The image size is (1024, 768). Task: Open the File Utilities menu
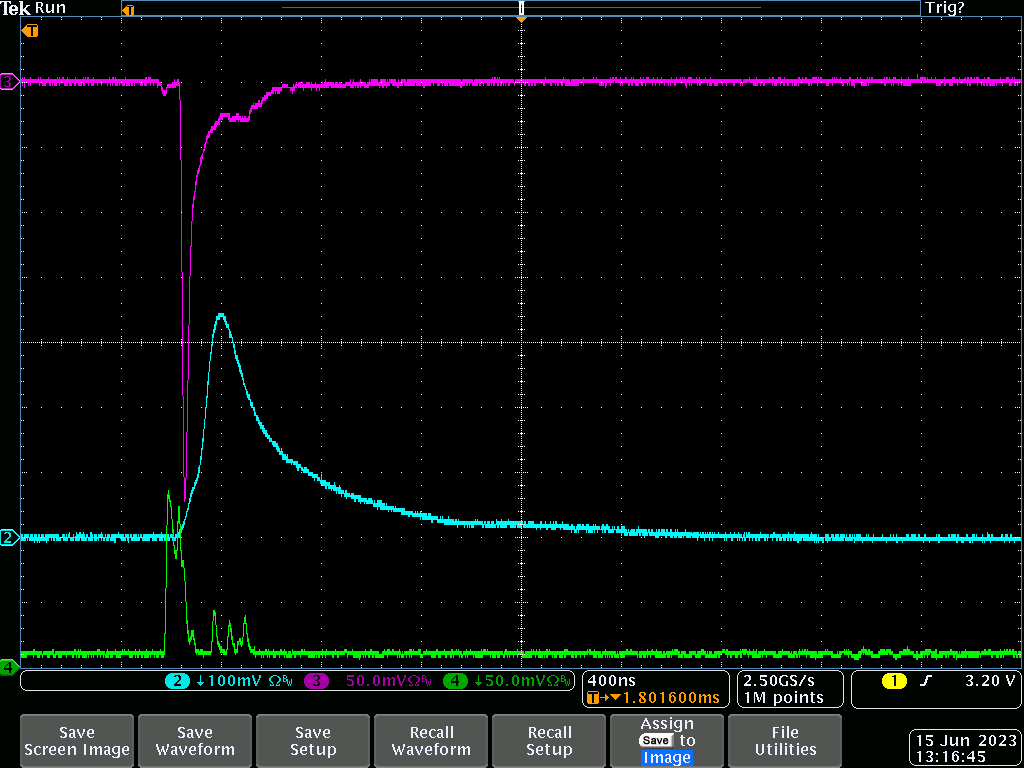pyautogui.click(x=785, y=741)
